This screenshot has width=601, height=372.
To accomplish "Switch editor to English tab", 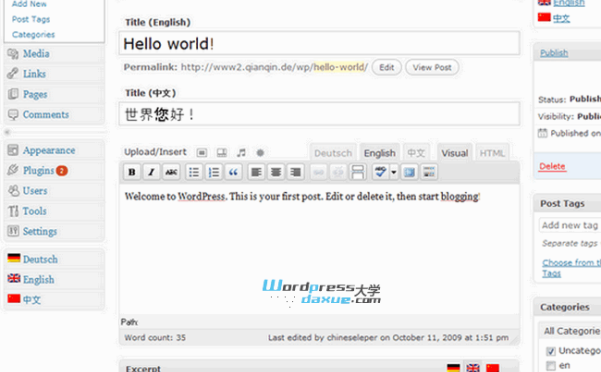I will click(x=379, y=153).
